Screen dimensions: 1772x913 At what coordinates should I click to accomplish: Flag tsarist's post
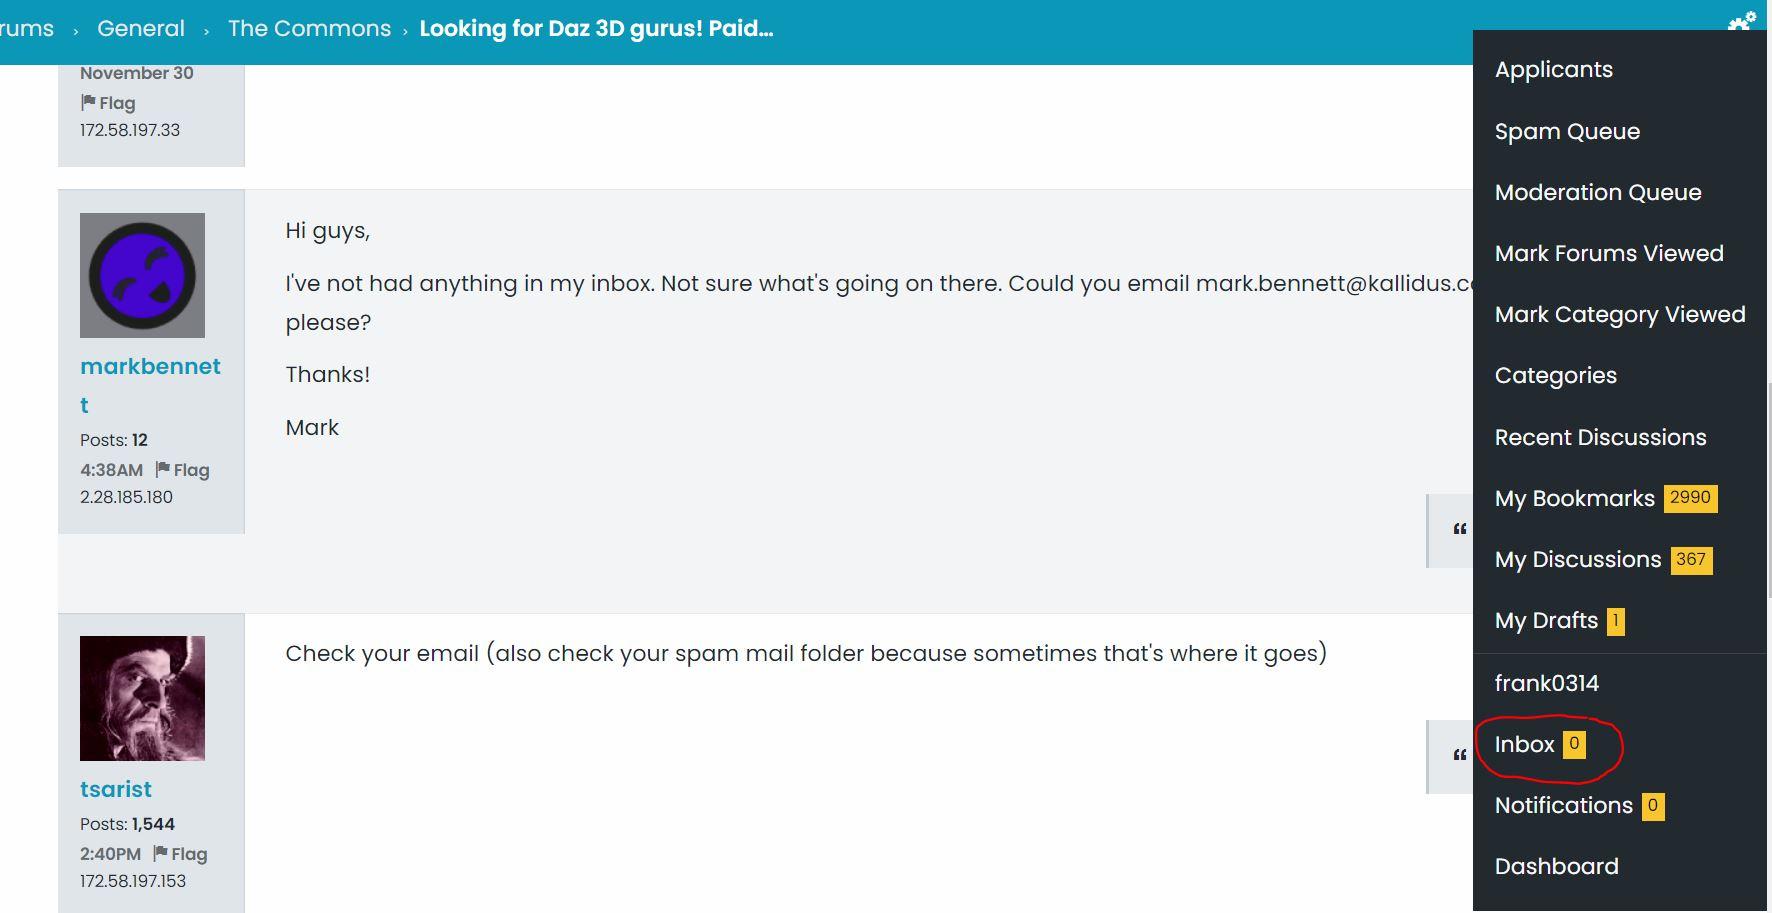coord(180,854)
